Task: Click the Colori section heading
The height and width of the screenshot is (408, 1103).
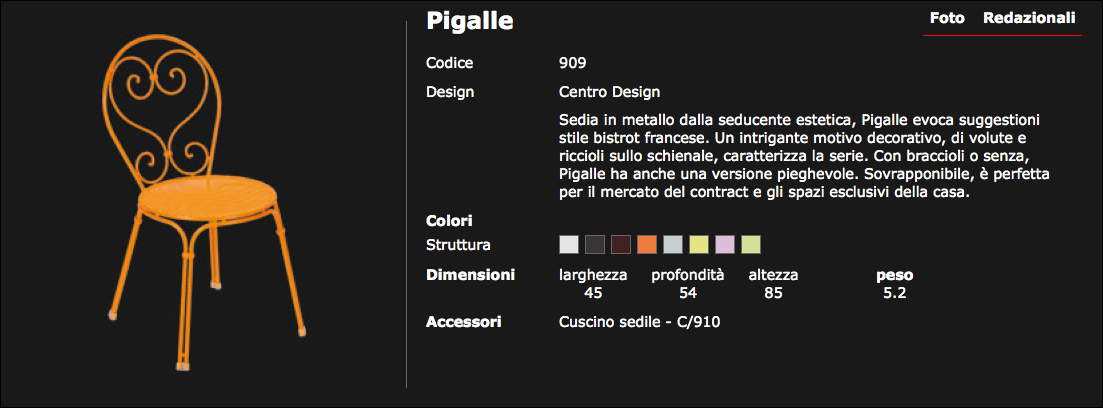Action: point(449,220)
